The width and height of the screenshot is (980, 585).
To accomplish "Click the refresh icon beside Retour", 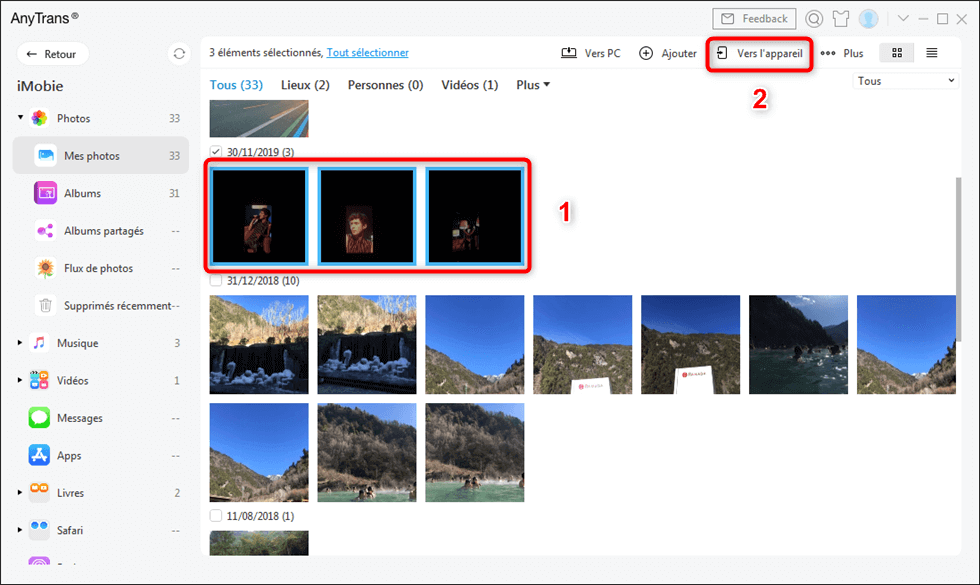I will pyautogui.click(x=179, y=54).
